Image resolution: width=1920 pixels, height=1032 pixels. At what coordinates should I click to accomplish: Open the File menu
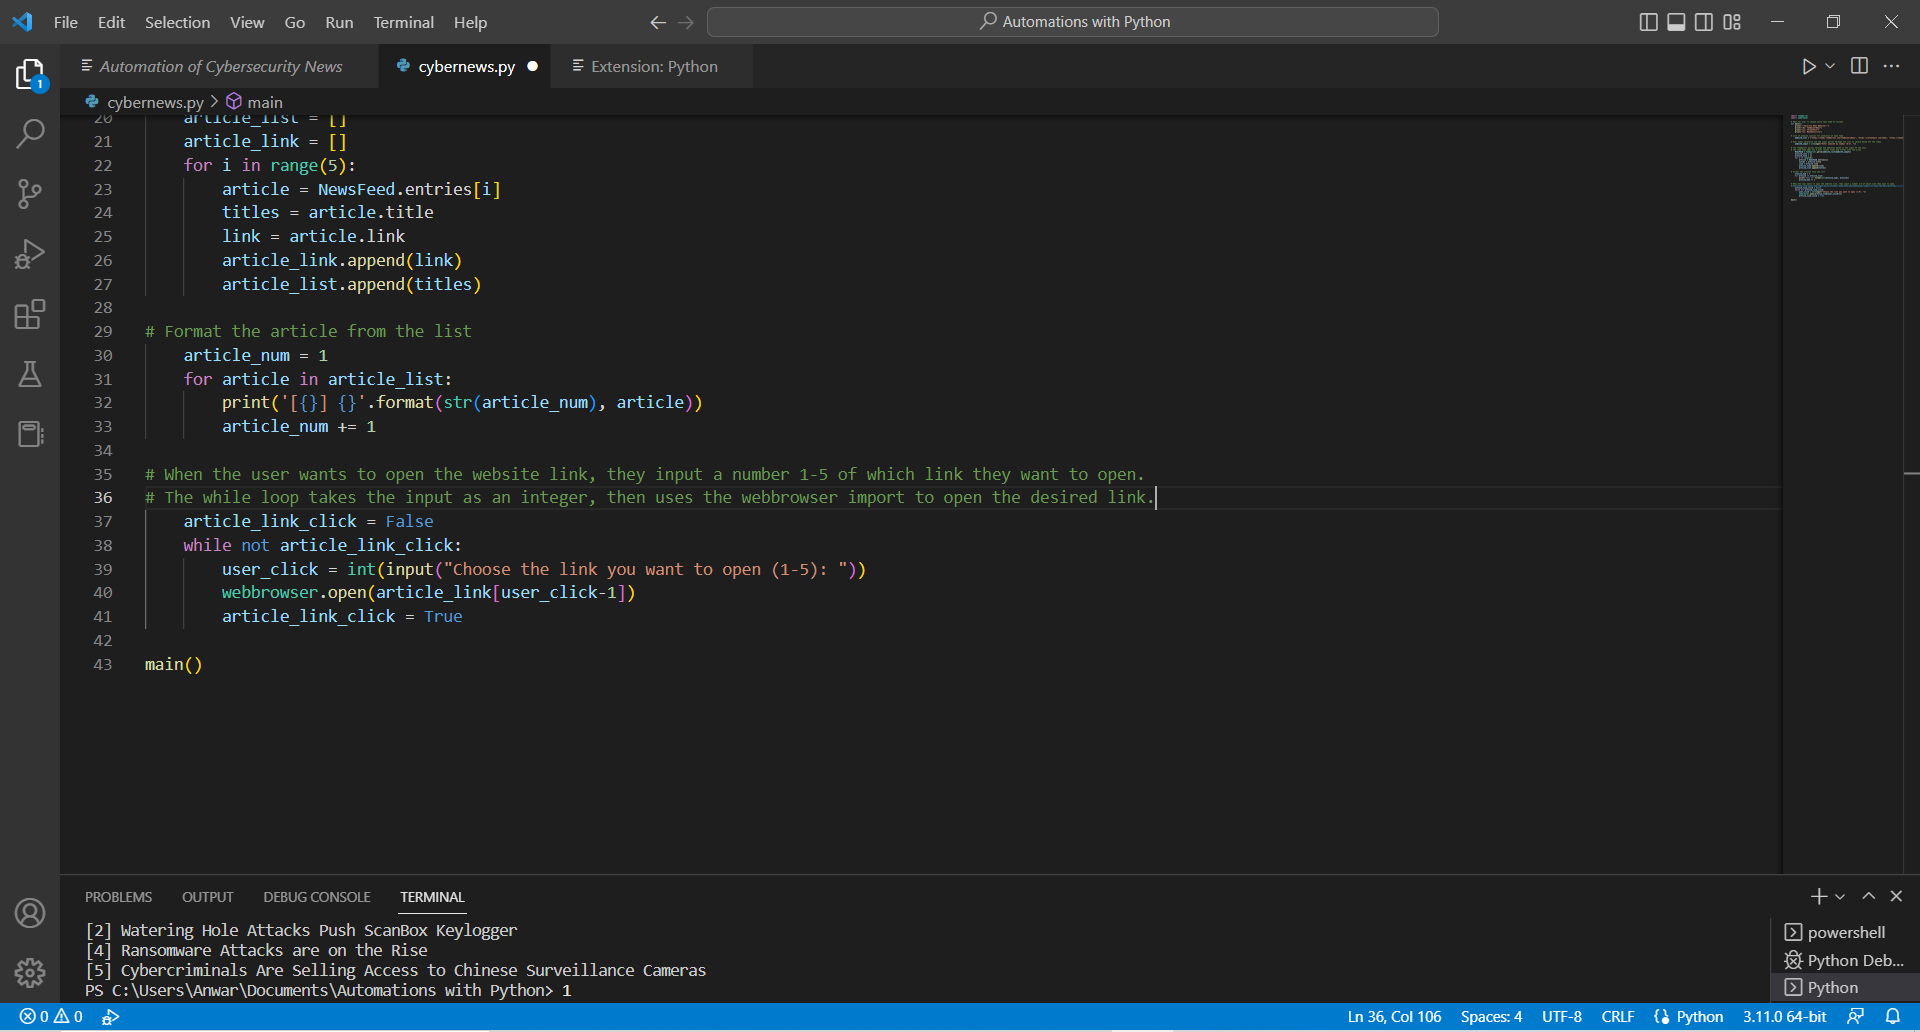coord(66,22)
